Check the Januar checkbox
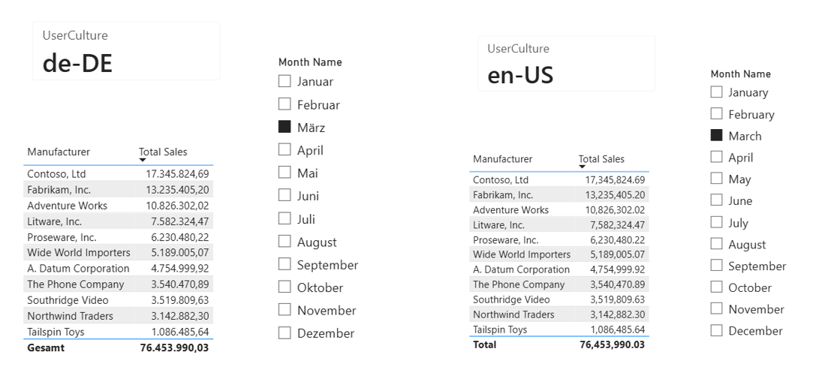Image resolution: width=825 pixels, height=388 pixels. click(x=285, y=81)
